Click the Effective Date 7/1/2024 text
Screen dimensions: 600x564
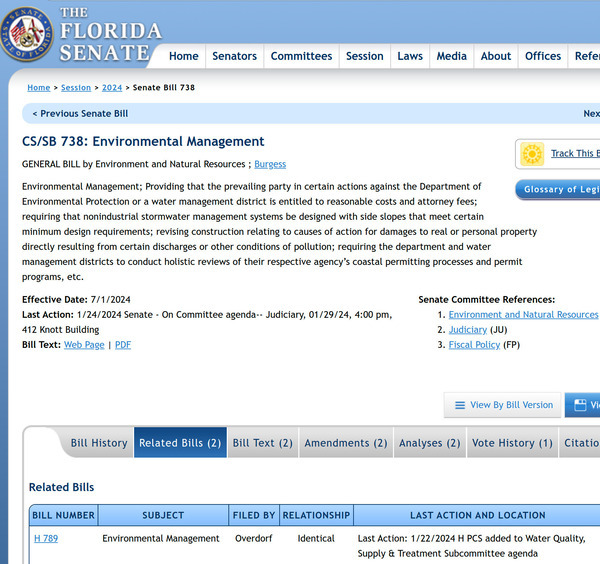click(76, 300)
